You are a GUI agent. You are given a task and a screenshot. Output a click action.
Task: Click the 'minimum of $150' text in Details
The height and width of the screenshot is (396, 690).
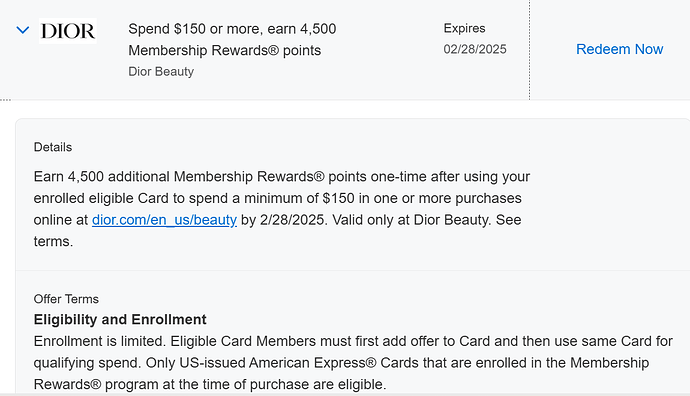pos(299,198)
